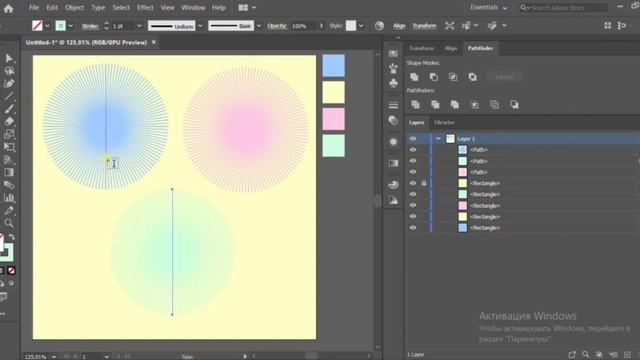Switch to the Align panel tab
The image size is (640, 360).
[x=451, y=48]
